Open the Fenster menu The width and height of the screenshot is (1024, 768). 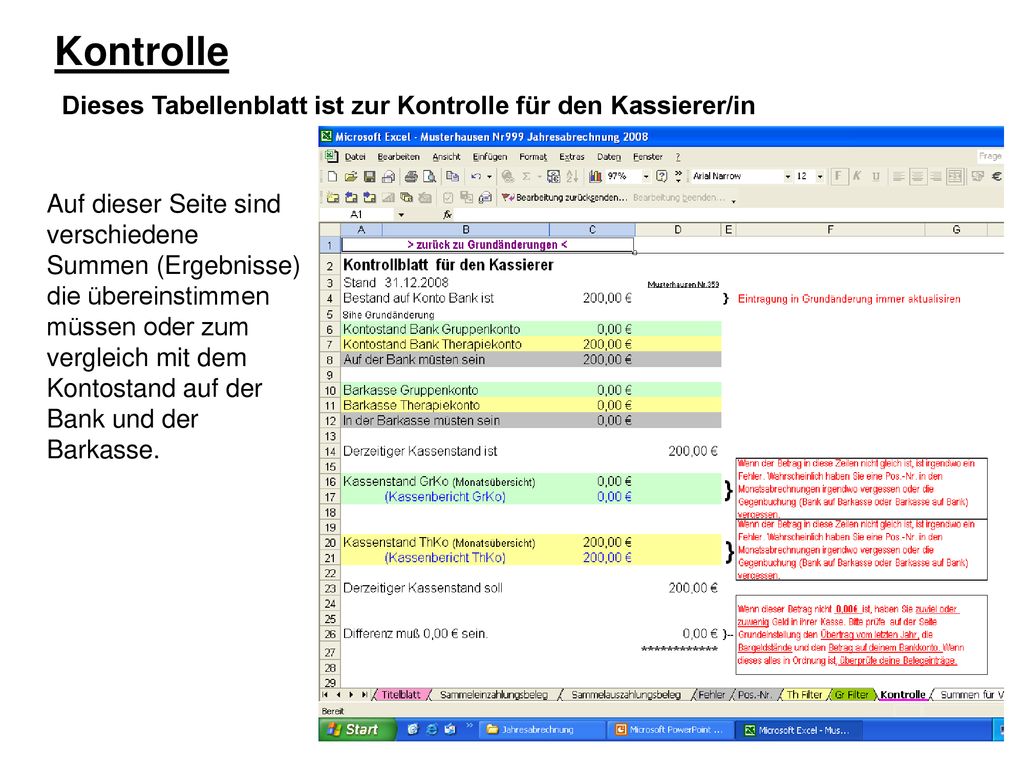click(x=647, y=157)
